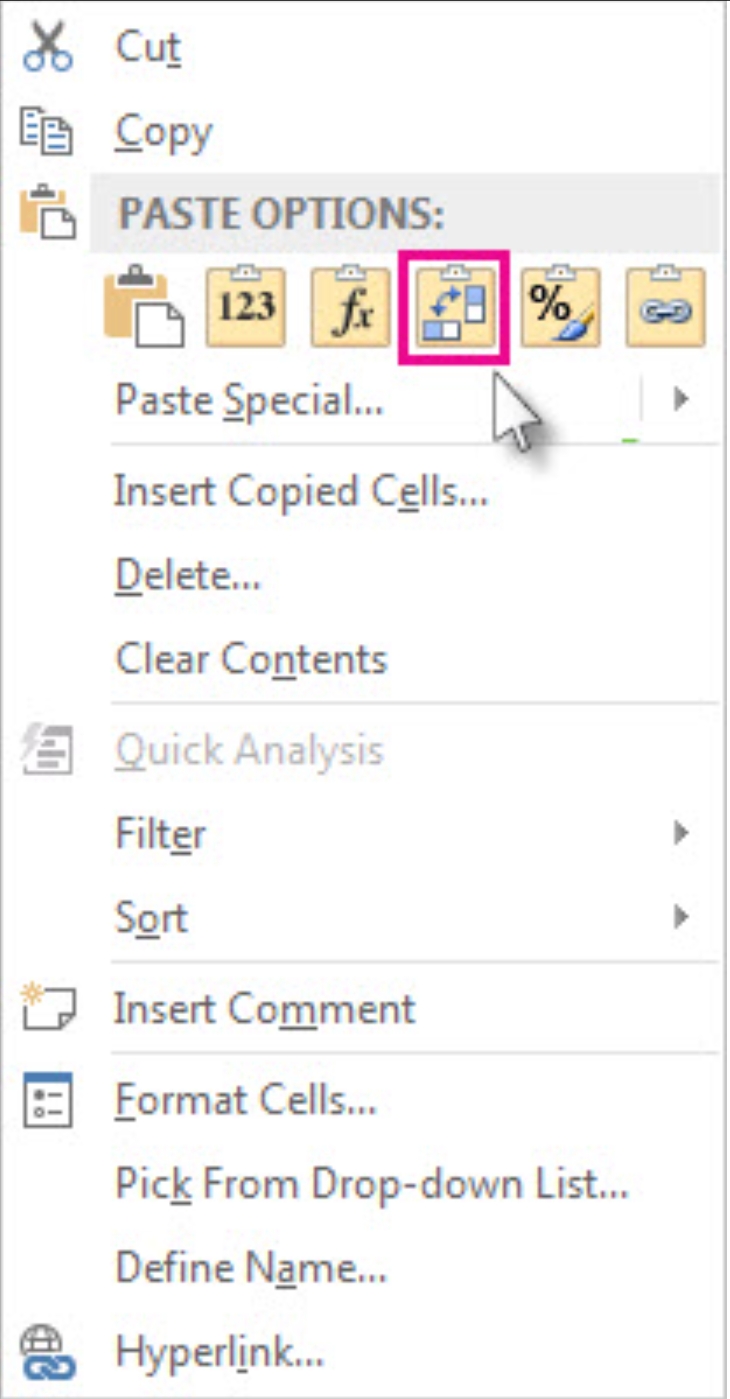The width and height of the screenshot is (730, 1399).
Task: Expand the Paste Special submenu arrow
Action: [681, 400]
